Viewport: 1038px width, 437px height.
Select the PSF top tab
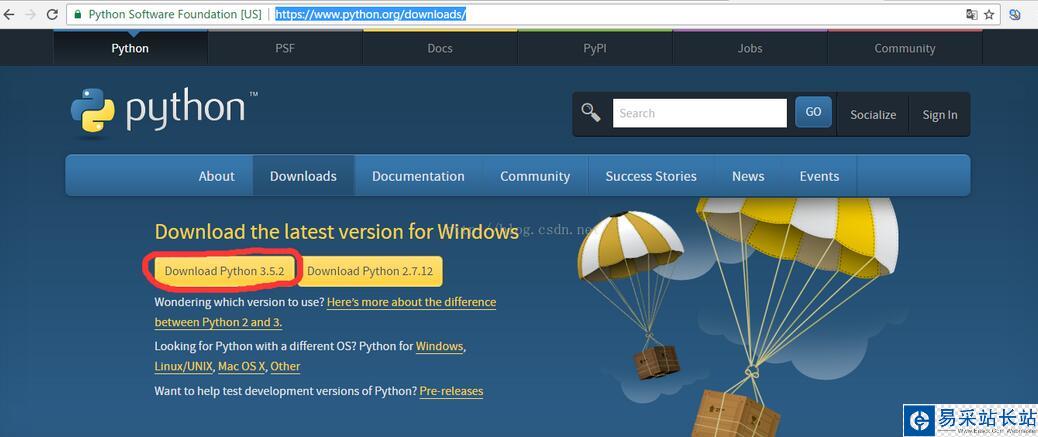tap(285, 48)
